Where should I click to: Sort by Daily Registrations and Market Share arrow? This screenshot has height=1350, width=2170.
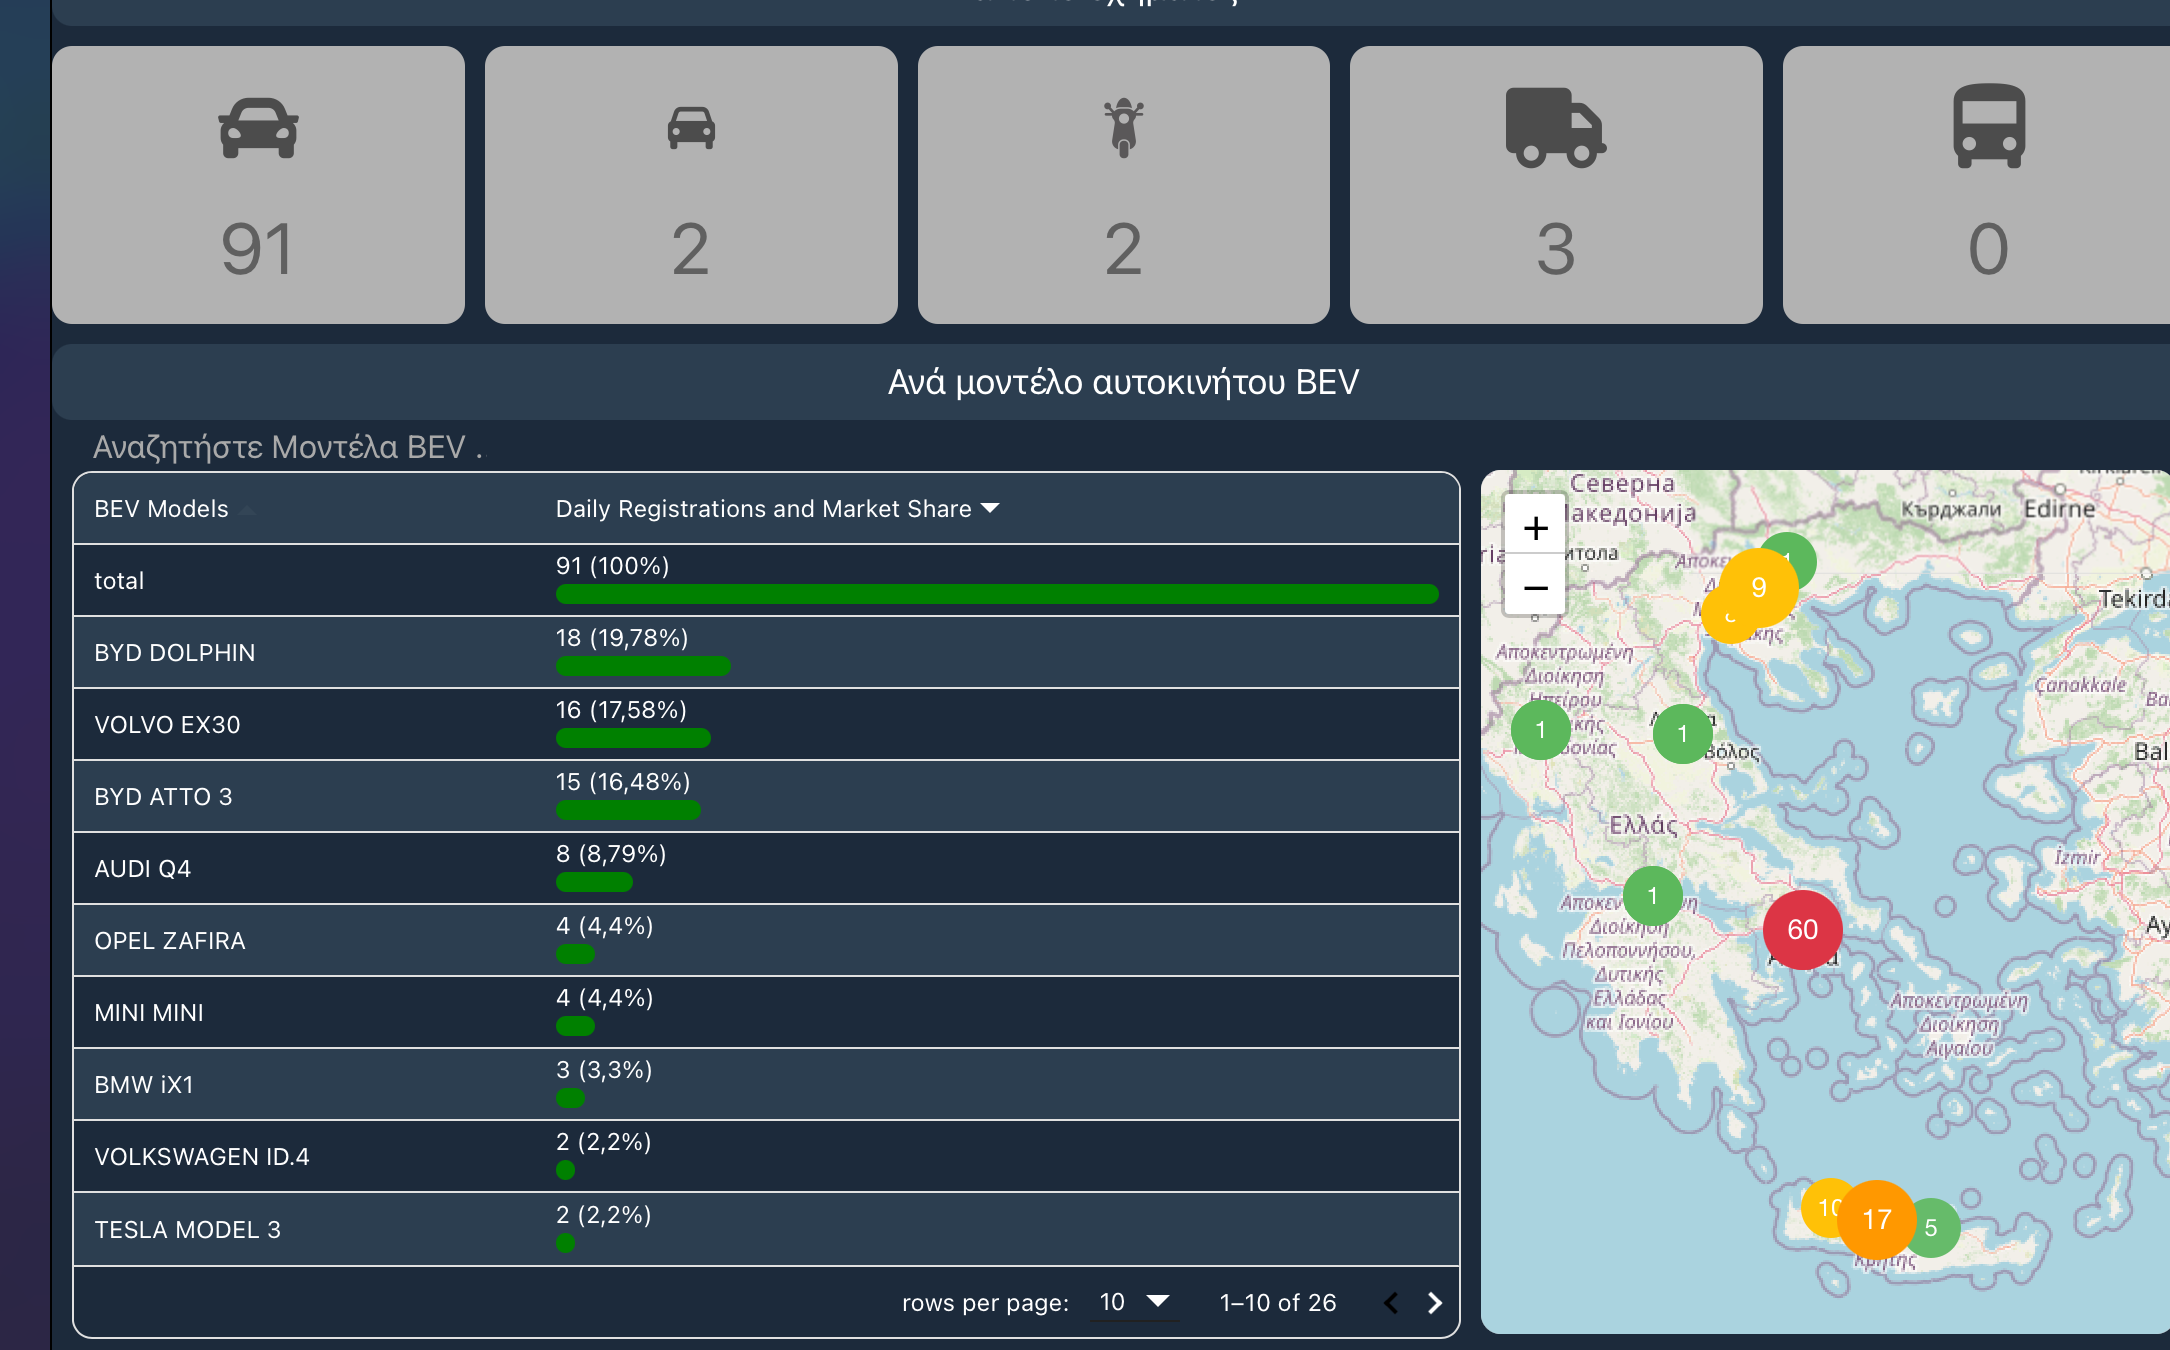[990, 508]
